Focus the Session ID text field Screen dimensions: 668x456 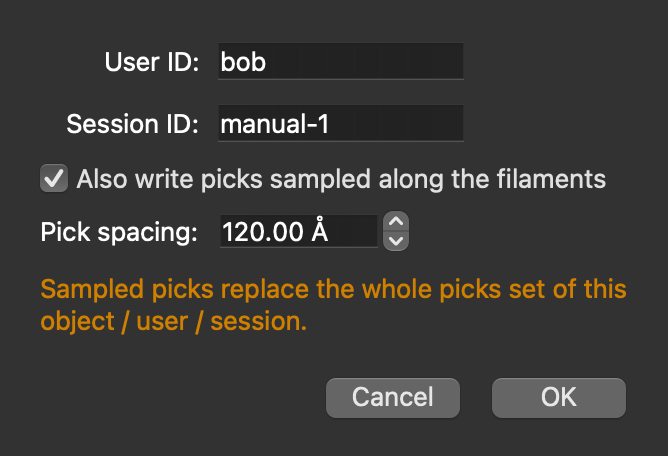[x=341, y=123]
